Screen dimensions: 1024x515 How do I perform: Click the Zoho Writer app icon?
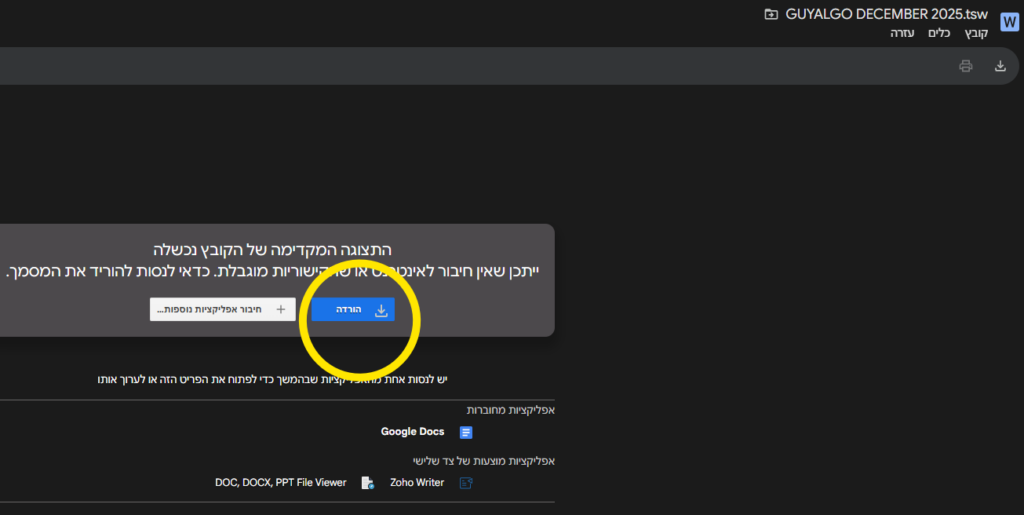click(465, 483)
